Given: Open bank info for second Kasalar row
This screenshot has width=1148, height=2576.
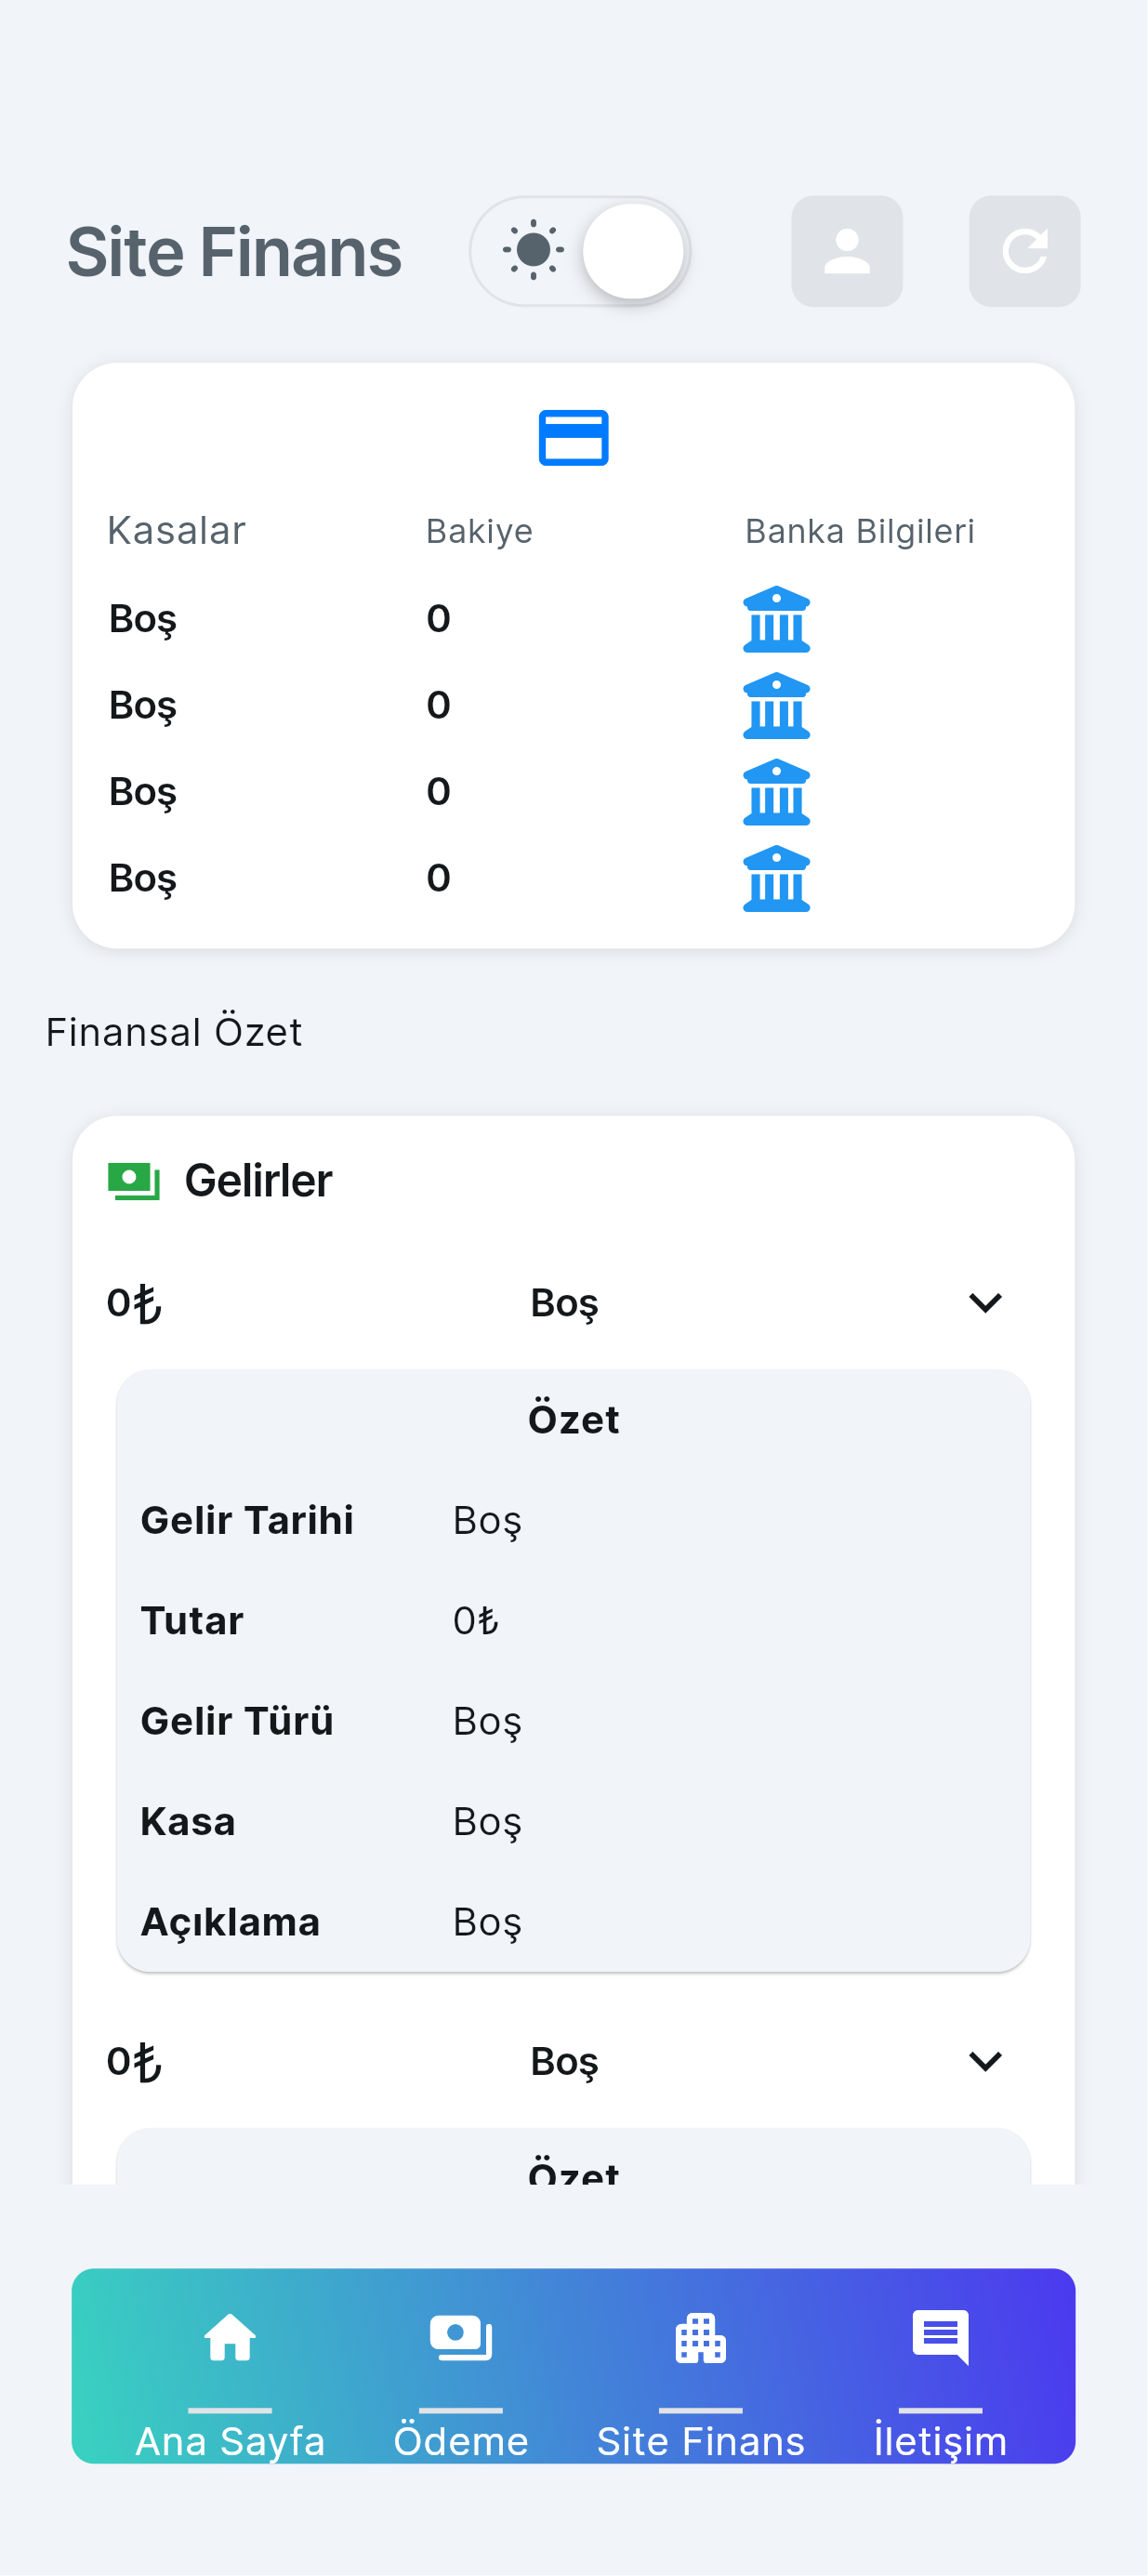Looking at the screenshot, I should pos(776,706).
